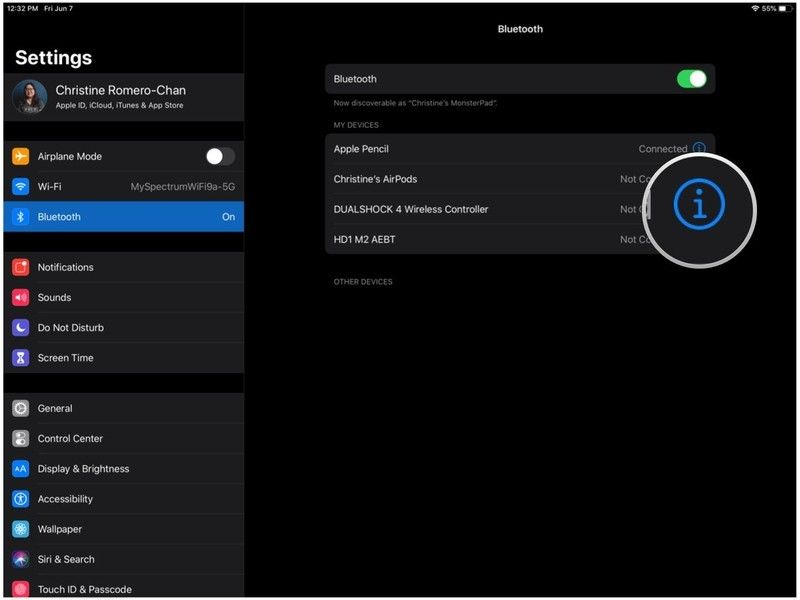Tap the Airplane Mode orange plane icon
Viewport: 800px width, 600px height.
coord(20,157)
